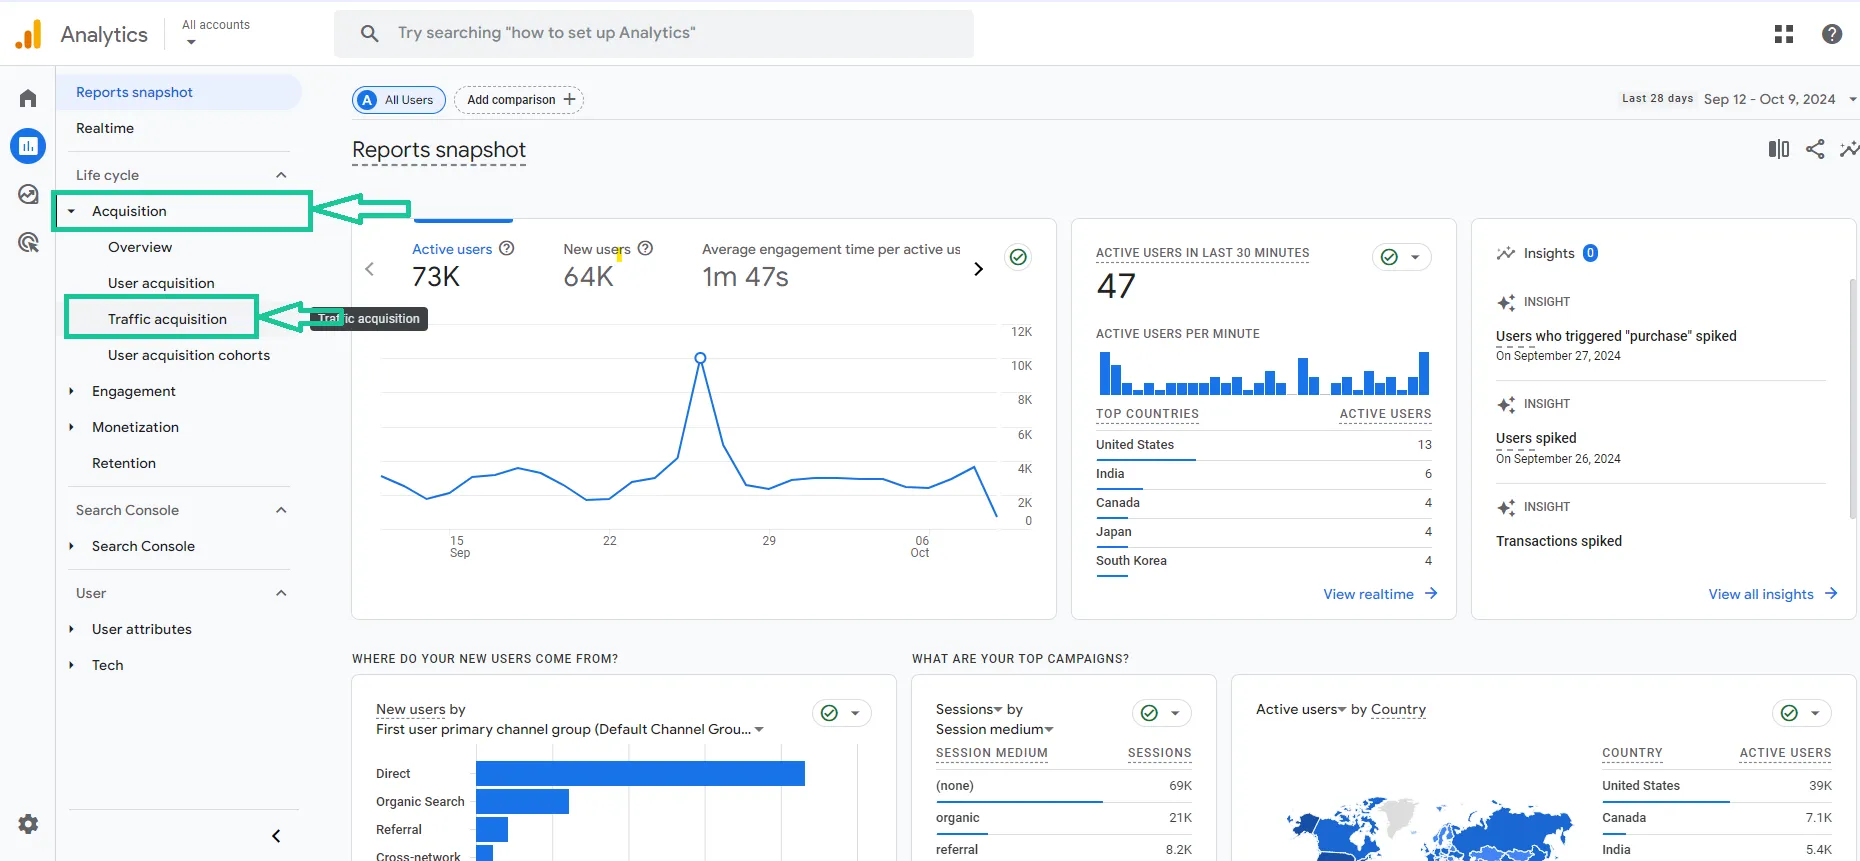
Task: Show next metrics with right chevron
Action: pyautogui.click(x=978, y=269)
